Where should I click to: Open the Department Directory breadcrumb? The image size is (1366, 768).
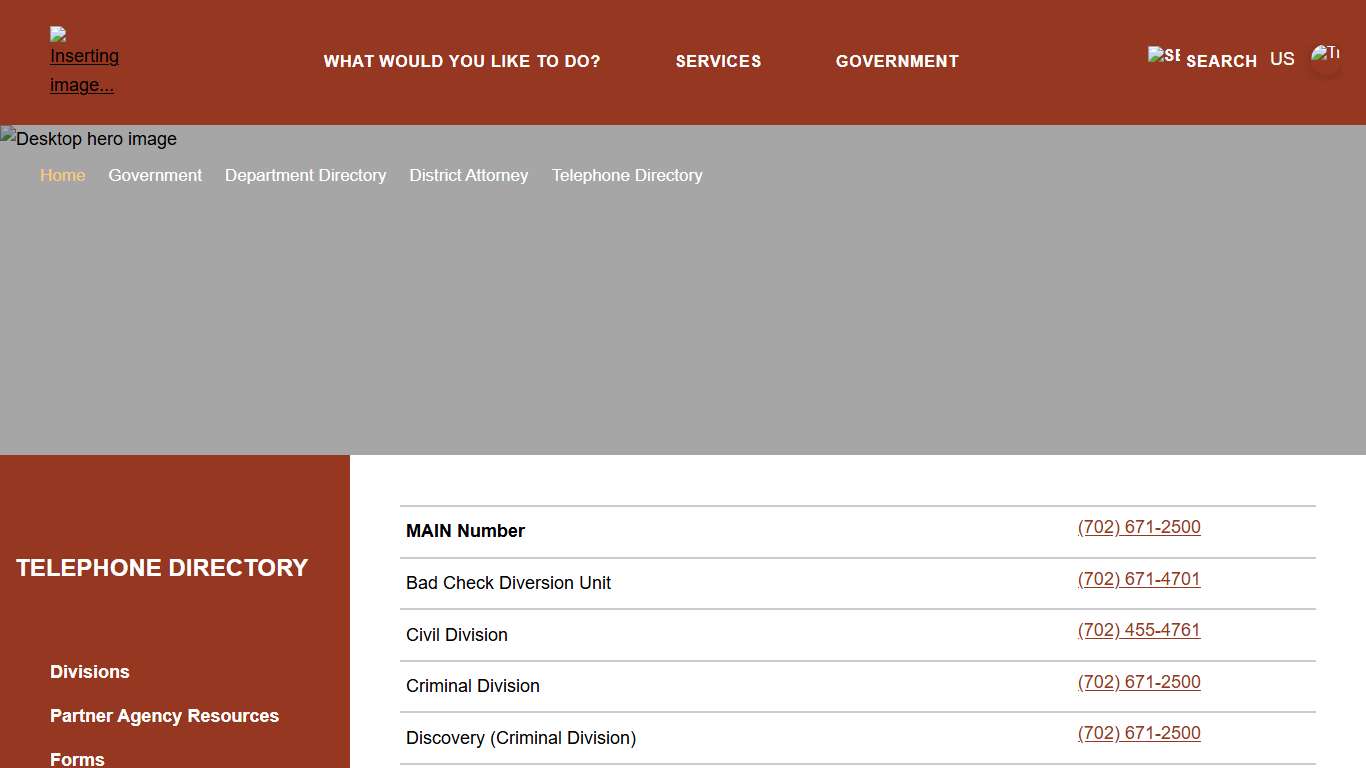point(305,175)
